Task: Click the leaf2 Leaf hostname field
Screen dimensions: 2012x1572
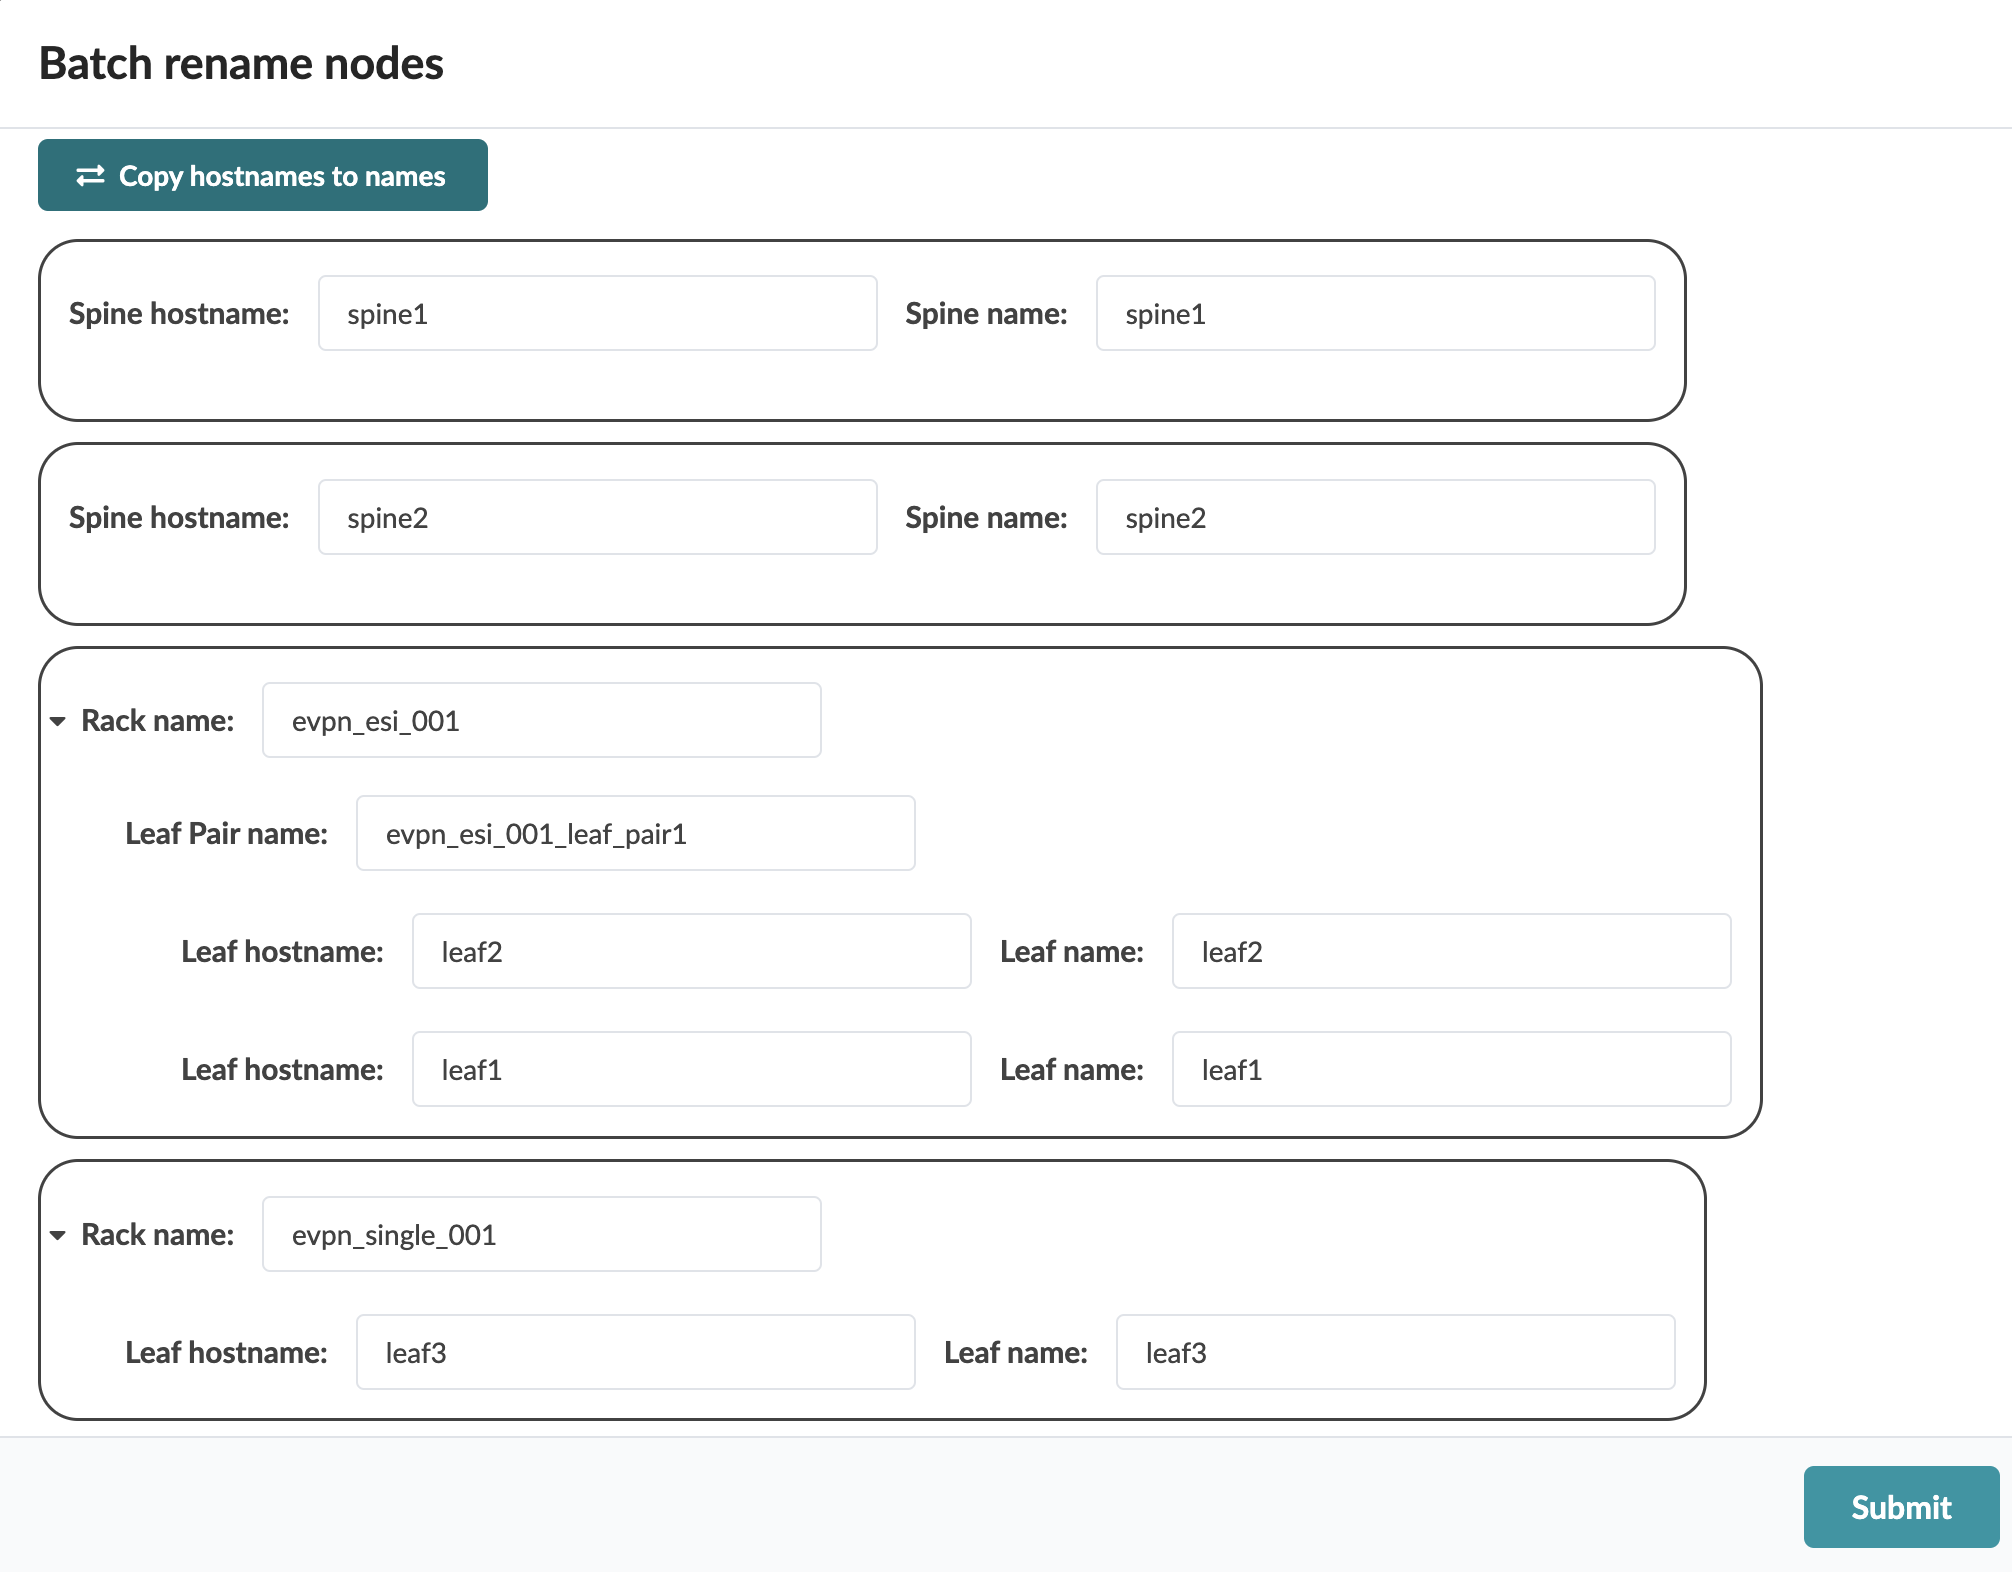Action: [691, 952]
